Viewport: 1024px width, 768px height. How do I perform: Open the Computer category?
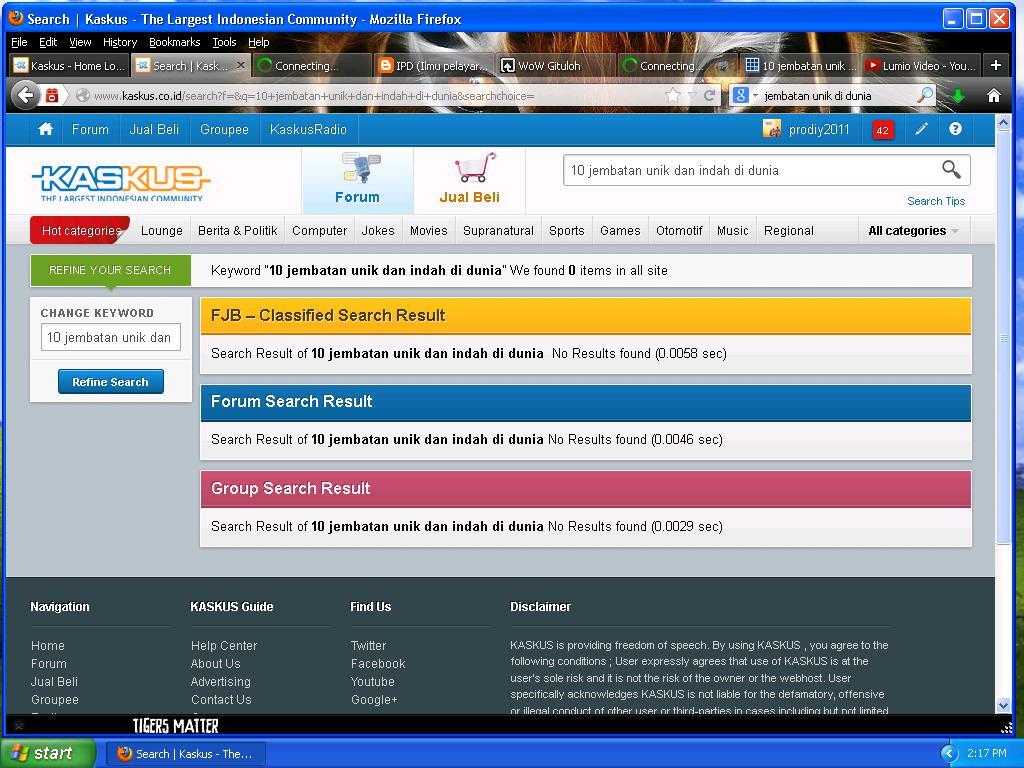pos(319,231)
